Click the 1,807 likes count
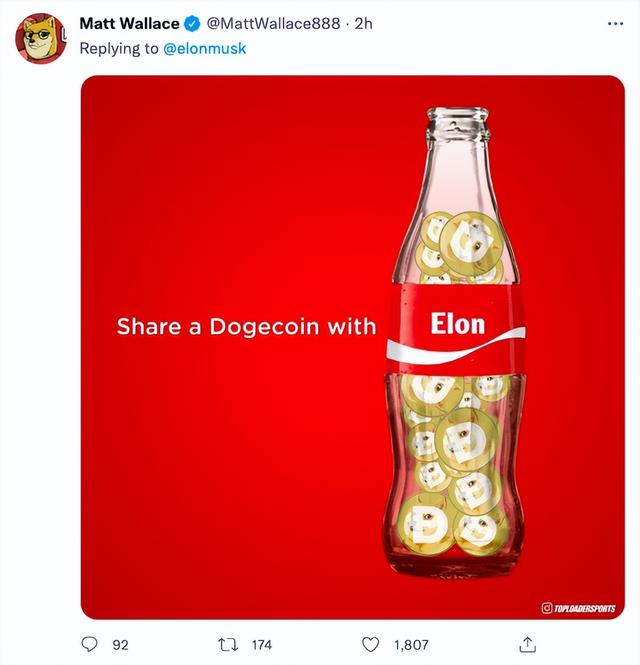The image size is (640, 665). pos(410,645)
